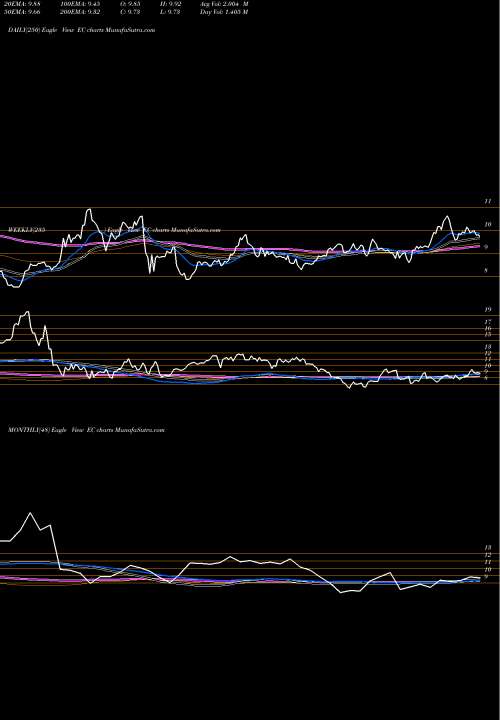Click the Day Vol 1.405 M label
Image resolution: width=500 pixels, height=720 pixels.
(224, 12)
